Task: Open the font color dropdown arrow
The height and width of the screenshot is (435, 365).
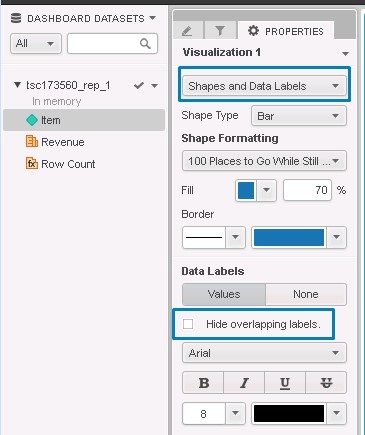Action: [336, 414]
